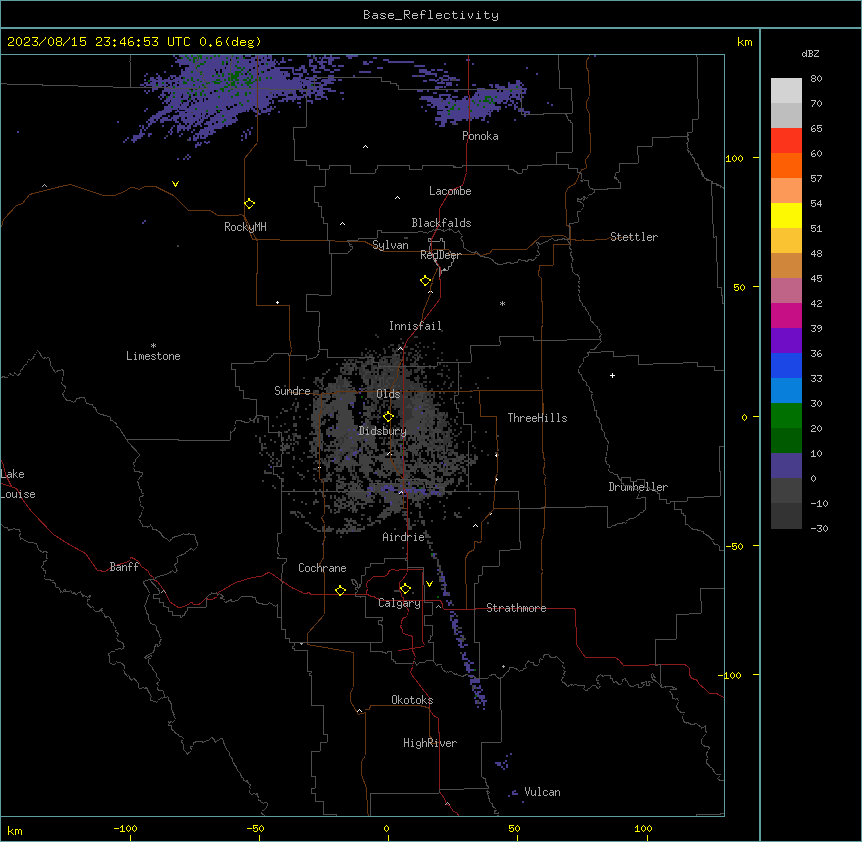Click the HighRiver label
This screenshot has height=842, width=862.
click(430, 743)
